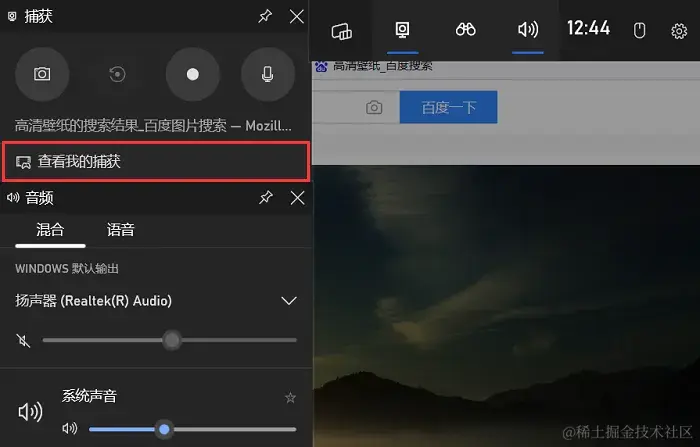
Task: Open the widget menu in Game Bar
Action: tap(342, 31)
